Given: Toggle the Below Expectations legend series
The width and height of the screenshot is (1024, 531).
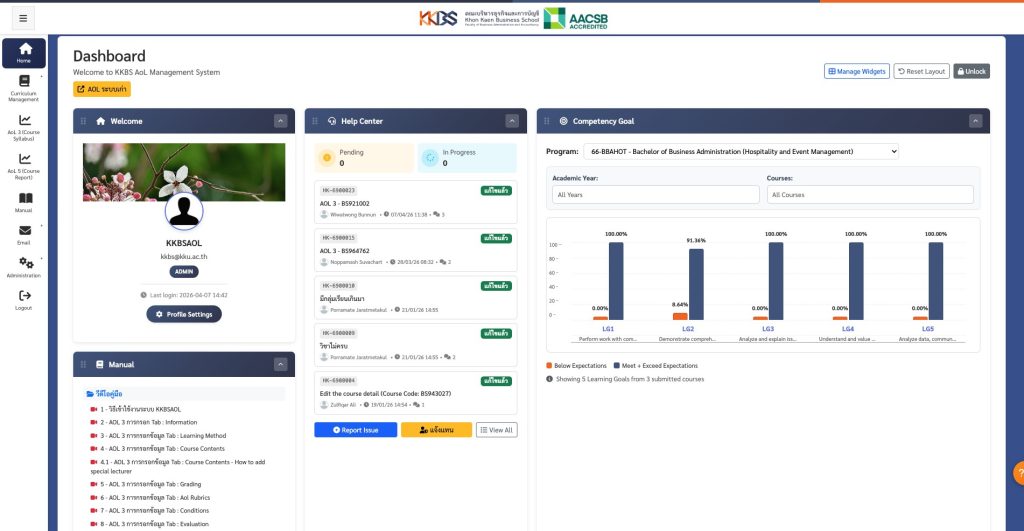Looking at the screenshot, I should click(x=577, y=366).
